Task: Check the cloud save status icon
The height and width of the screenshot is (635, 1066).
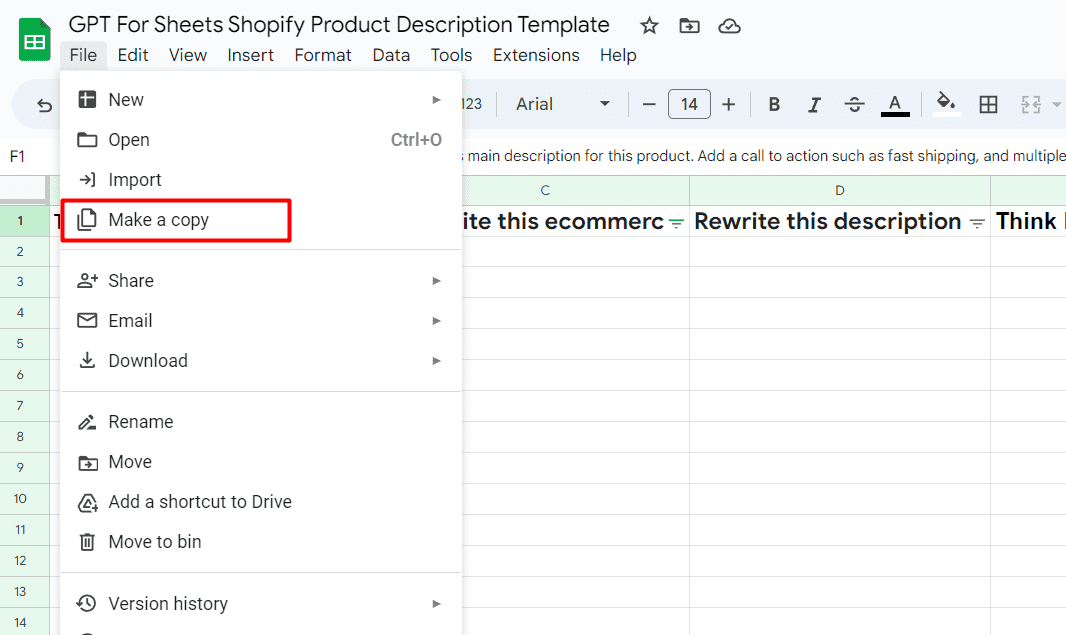Action: point(729,27)
